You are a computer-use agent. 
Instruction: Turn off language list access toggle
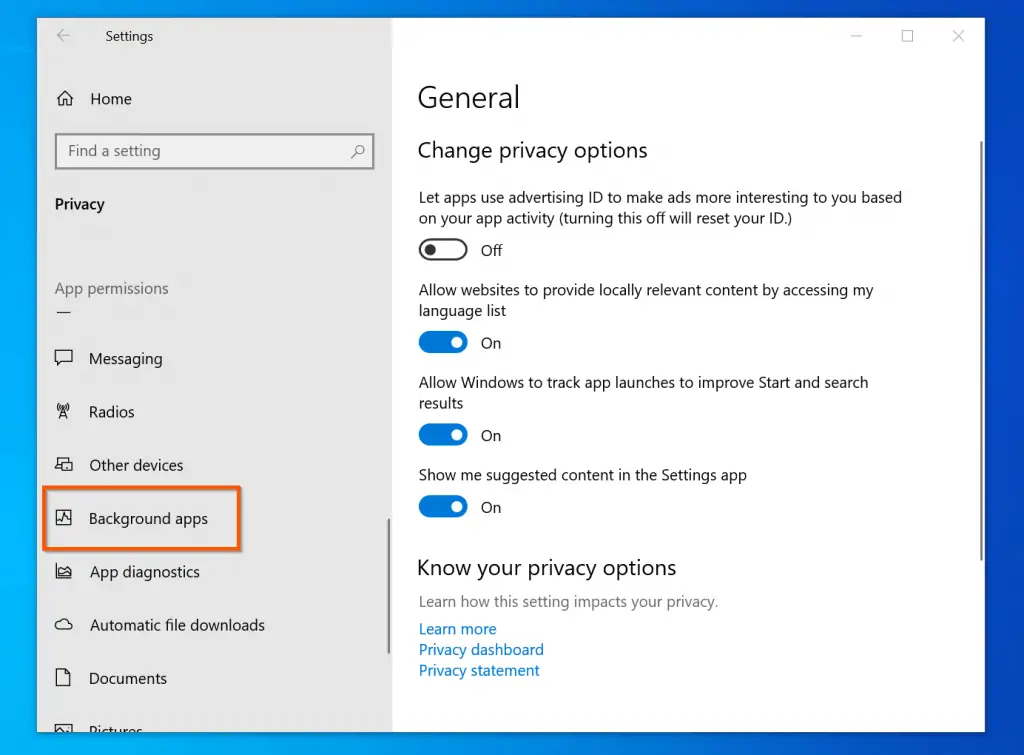point(443,343)
